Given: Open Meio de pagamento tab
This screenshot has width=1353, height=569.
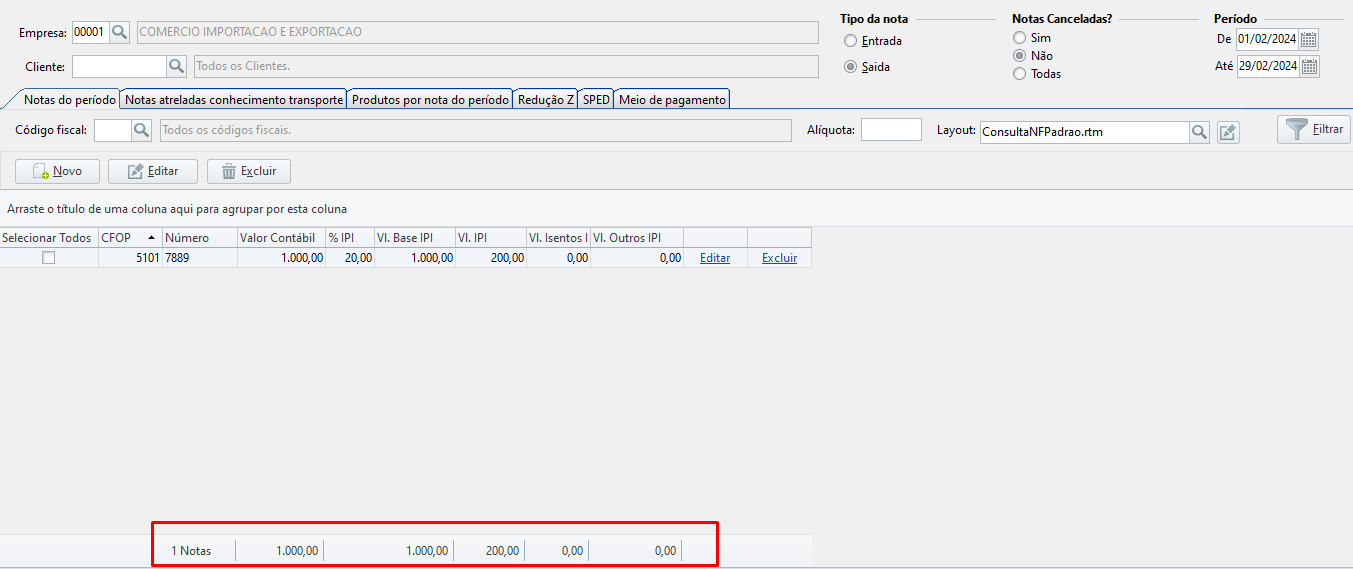Looking at the screenshot, I should click(672, 100).
